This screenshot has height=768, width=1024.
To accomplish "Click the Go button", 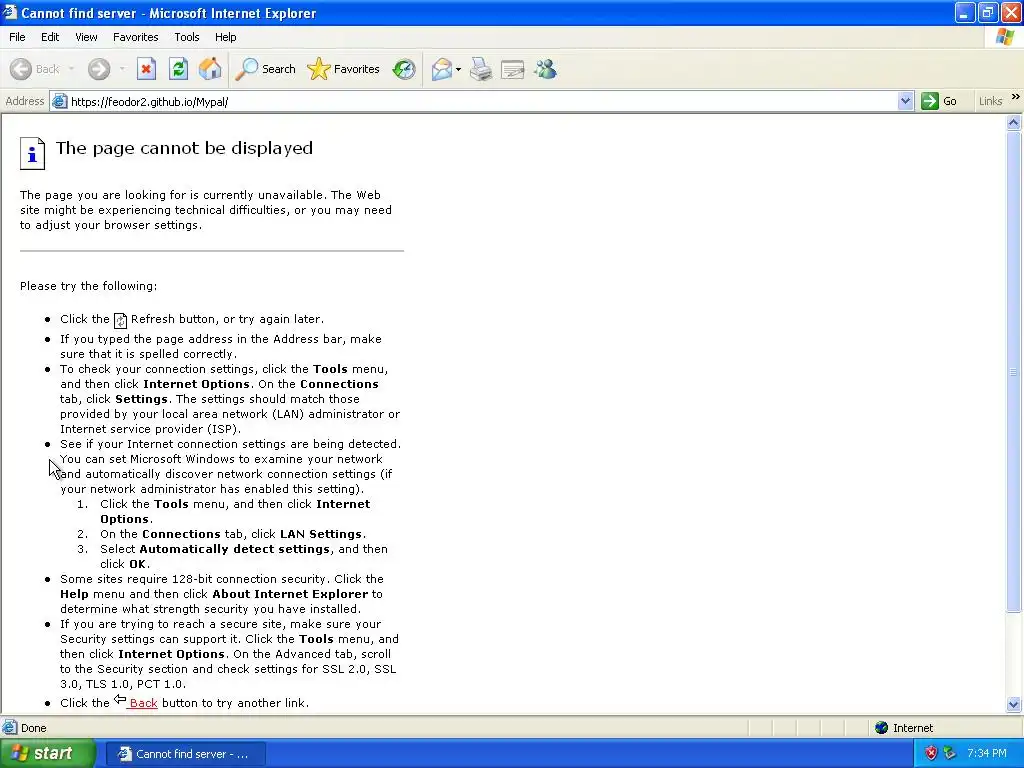I will click(939, 101).
